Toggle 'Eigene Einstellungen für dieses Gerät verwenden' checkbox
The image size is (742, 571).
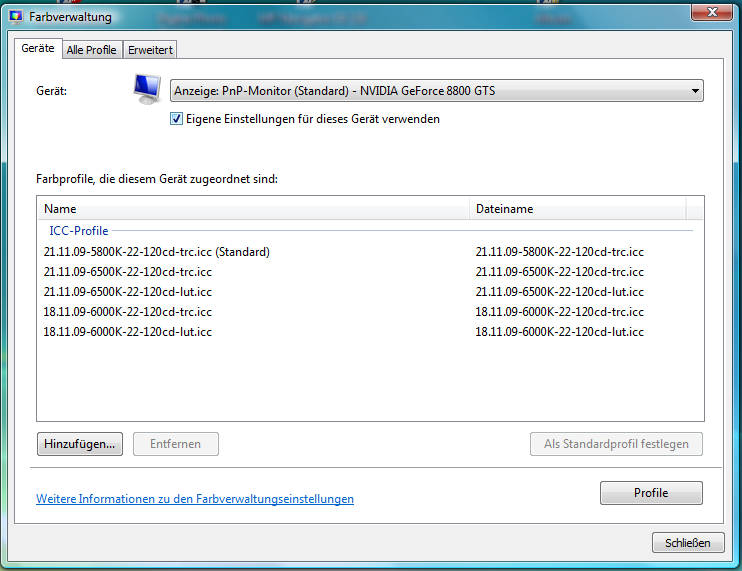pyautogui.click(x=177, y=119)
